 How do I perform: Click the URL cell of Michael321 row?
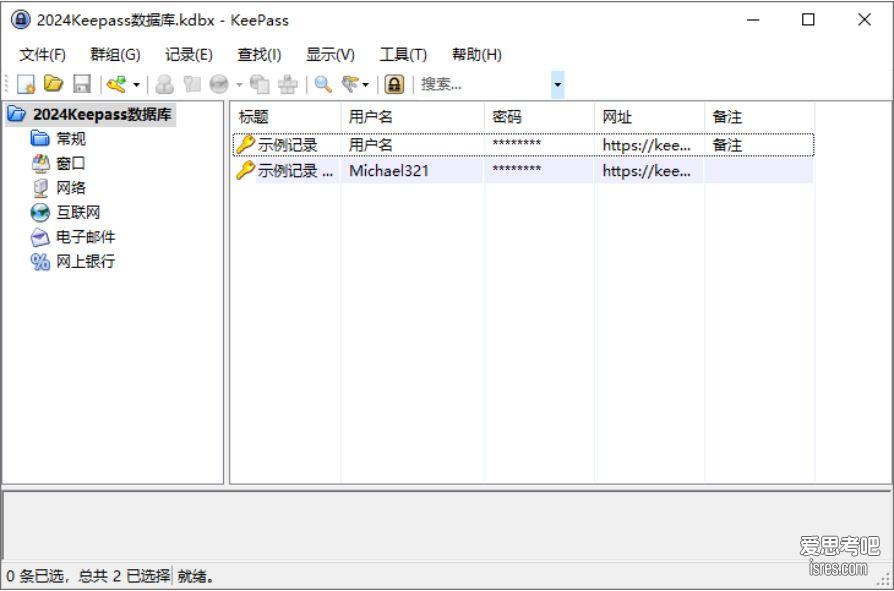click(x=647, y=171)
